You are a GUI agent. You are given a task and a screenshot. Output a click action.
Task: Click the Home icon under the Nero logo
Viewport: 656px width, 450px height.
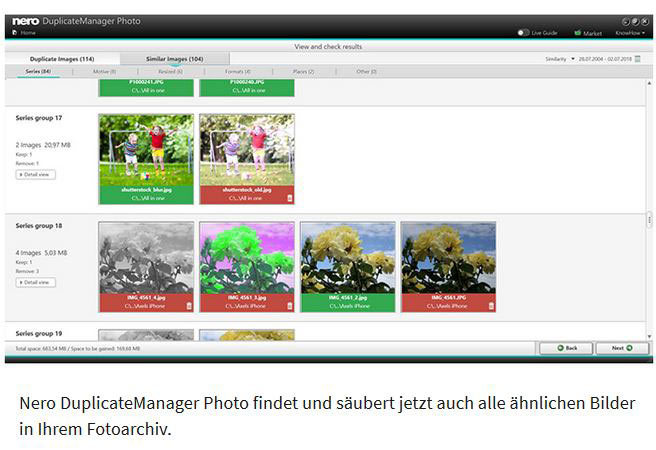tap(15, 32)
